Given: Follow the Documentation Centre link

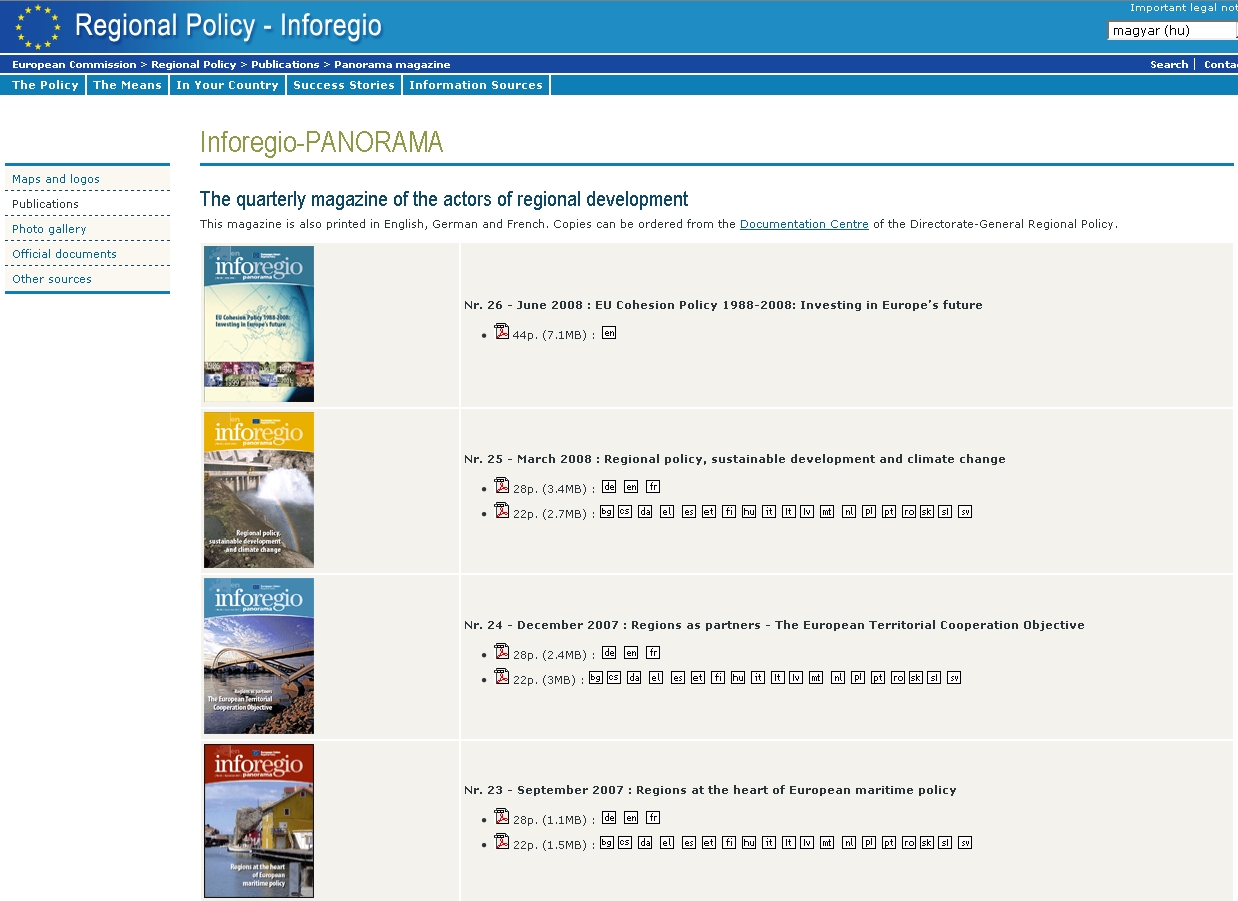Looking at the screenshot, I should tap(804, 224).
